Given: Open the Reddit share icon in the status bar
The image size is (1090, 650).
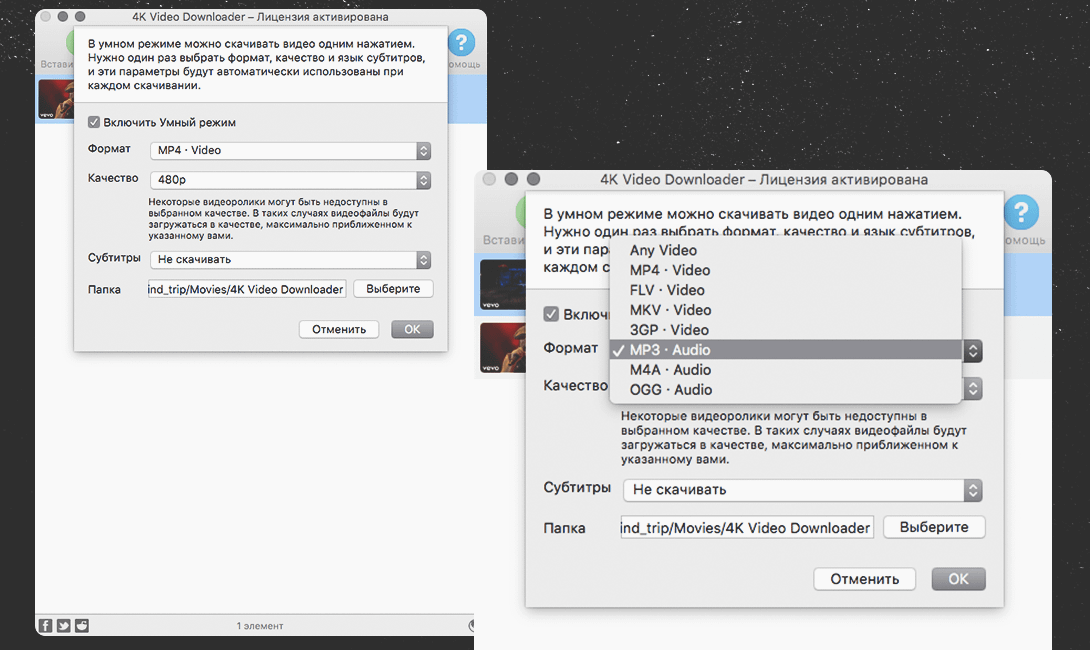Looking at the screenshot, I should tap(81, 626).
